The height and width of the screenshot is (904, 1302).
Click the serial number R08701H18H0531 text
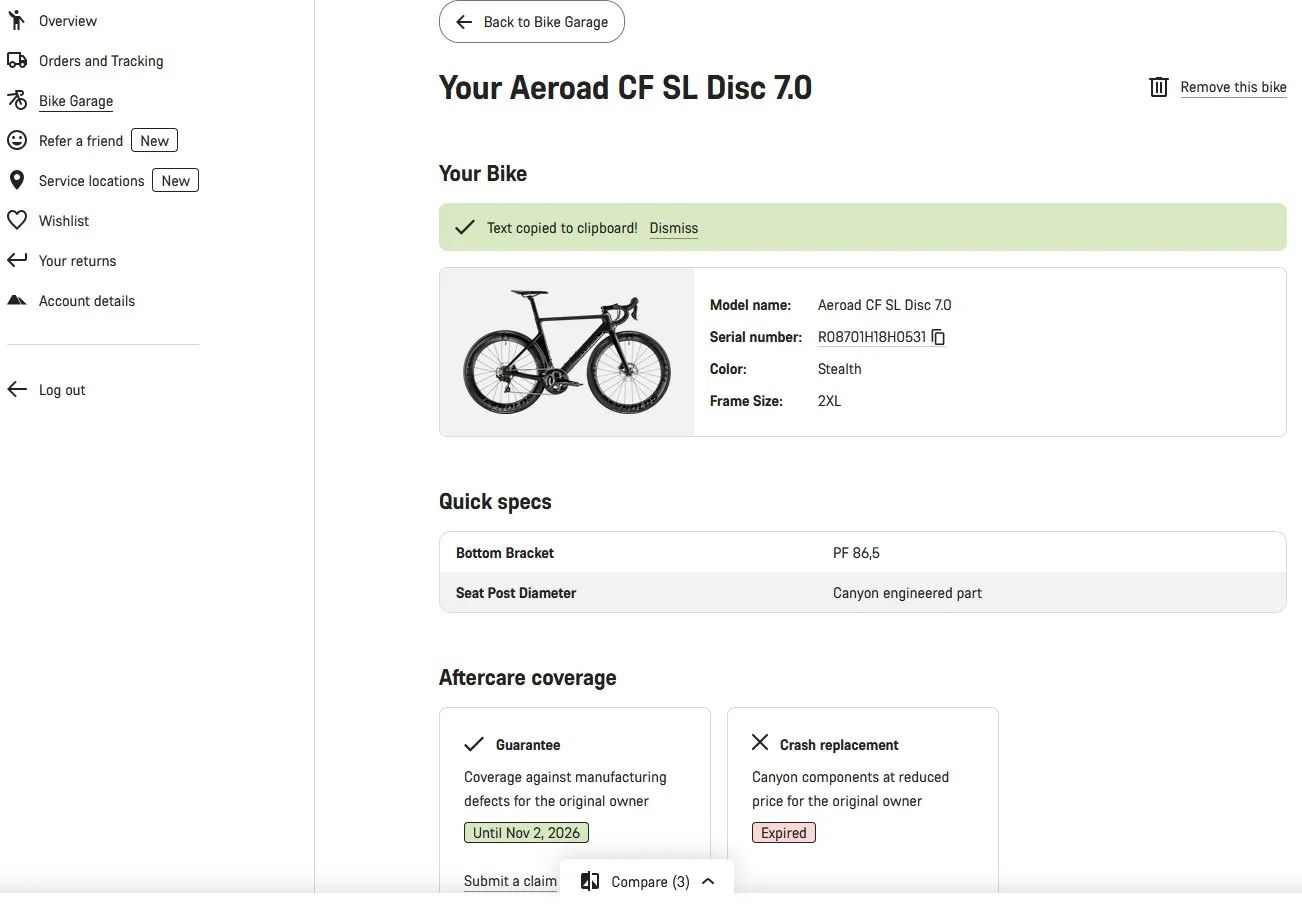click(x=871, y=338)
